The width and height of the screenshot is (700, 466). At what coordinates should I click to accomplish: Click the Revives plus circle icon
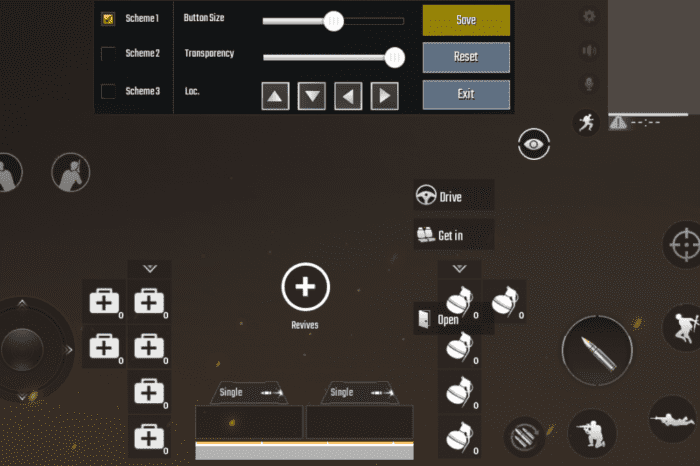(305, 287)
